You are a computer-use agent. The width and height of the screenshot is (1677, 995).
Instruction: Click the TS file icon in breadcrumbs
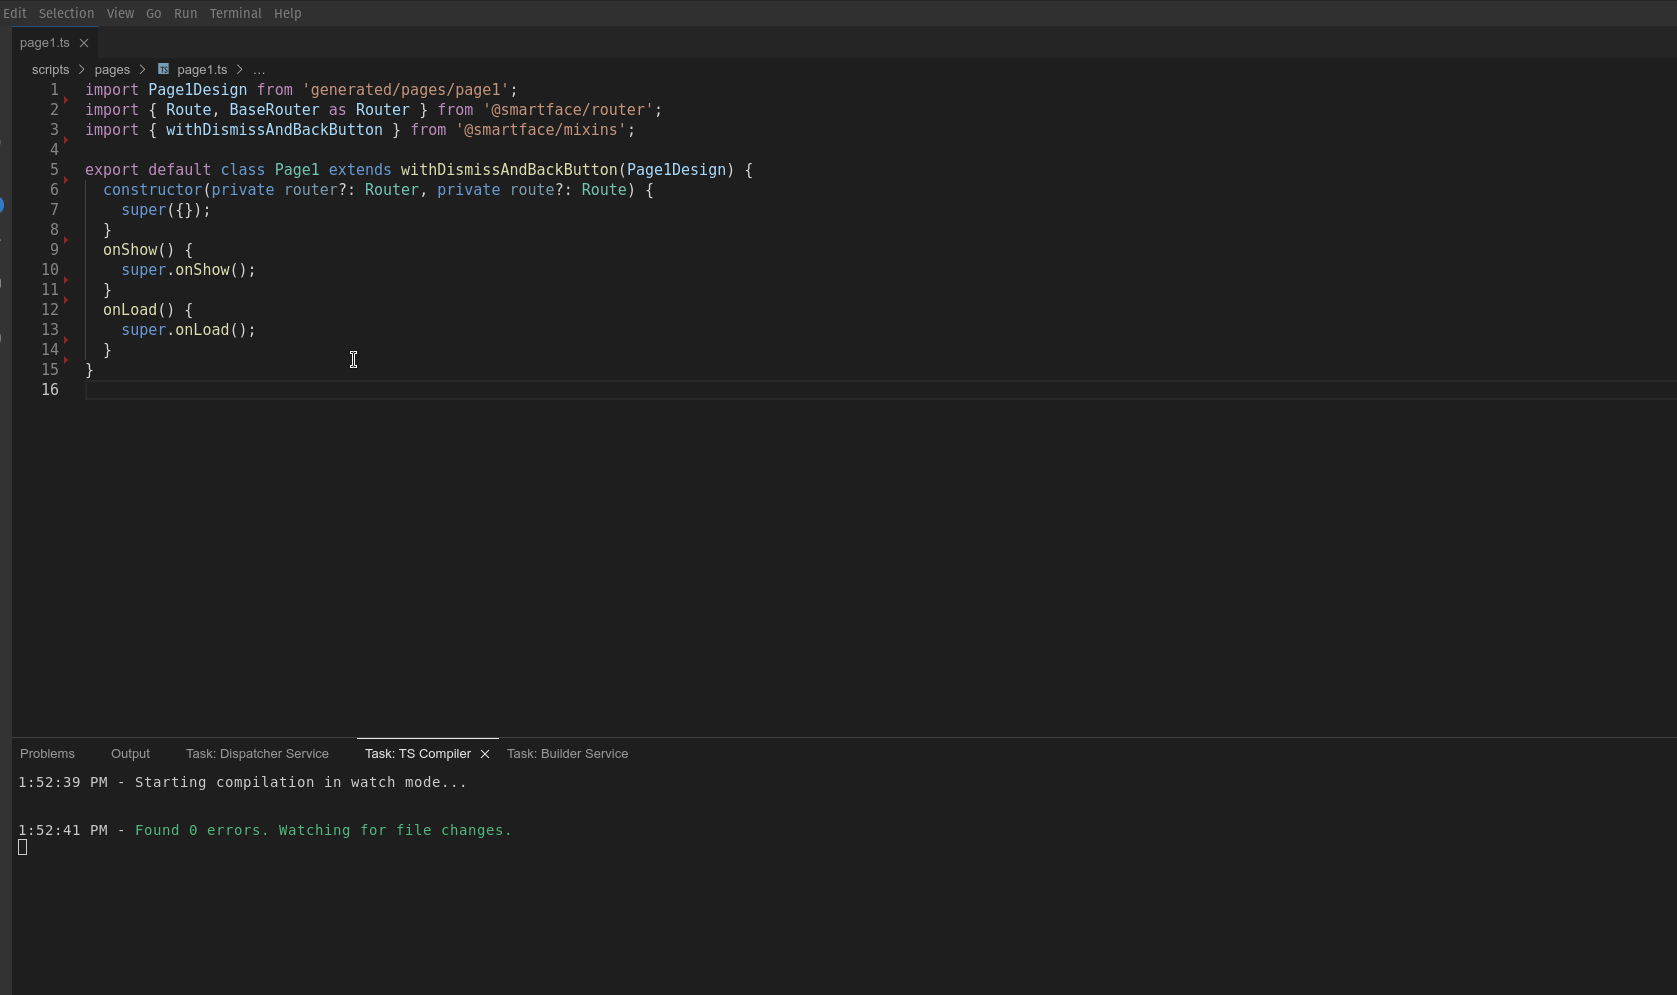coord(163,70)
